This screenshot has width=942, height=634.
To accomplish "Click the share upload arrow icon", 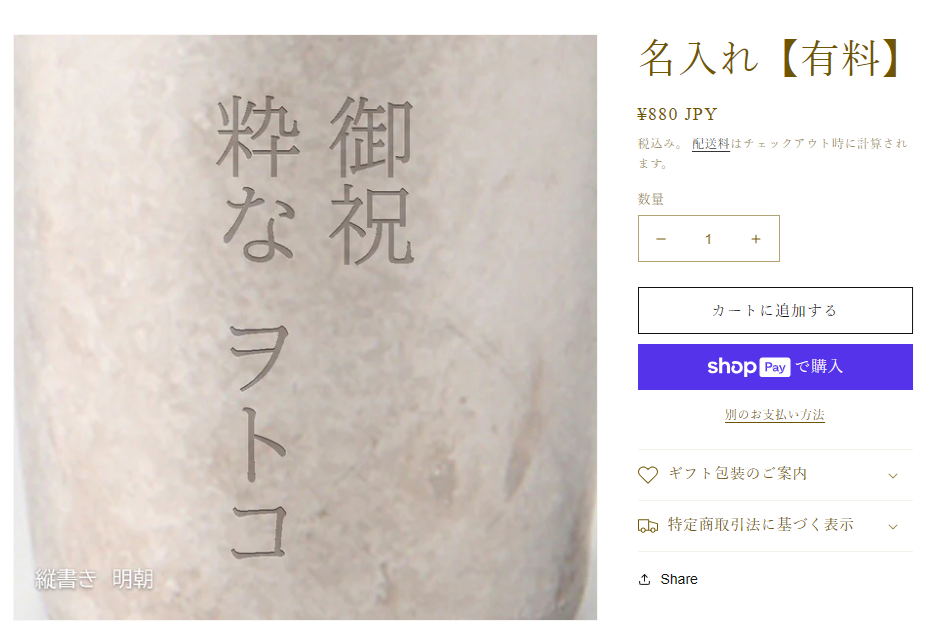I will [x=645, y=579].
